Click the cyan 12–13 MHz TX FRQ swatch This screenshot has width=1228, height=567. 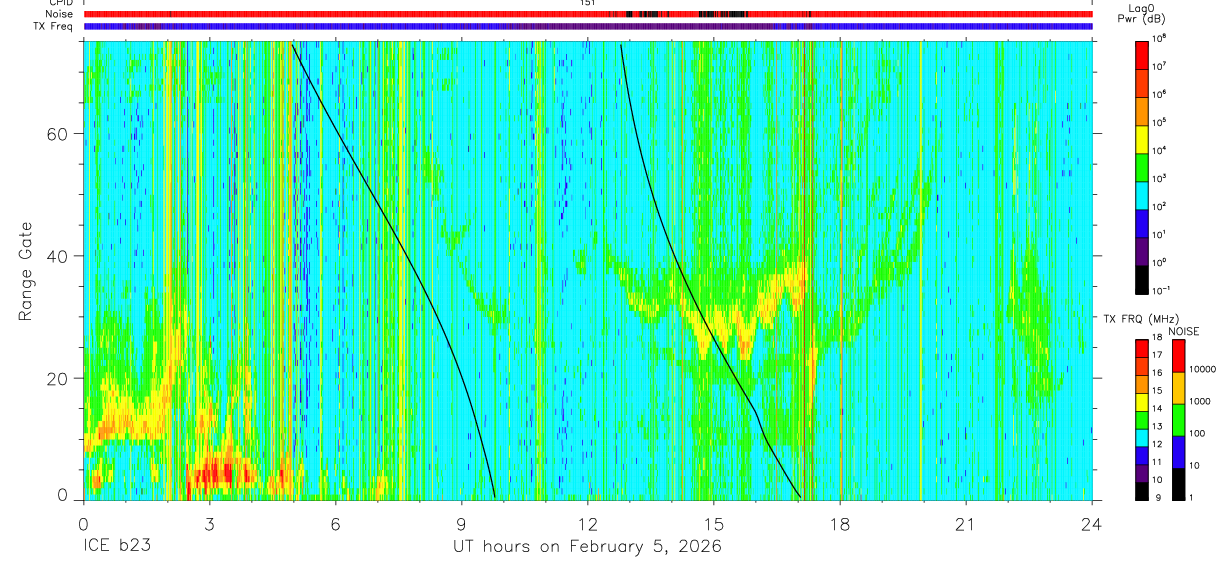point(1142,437)
